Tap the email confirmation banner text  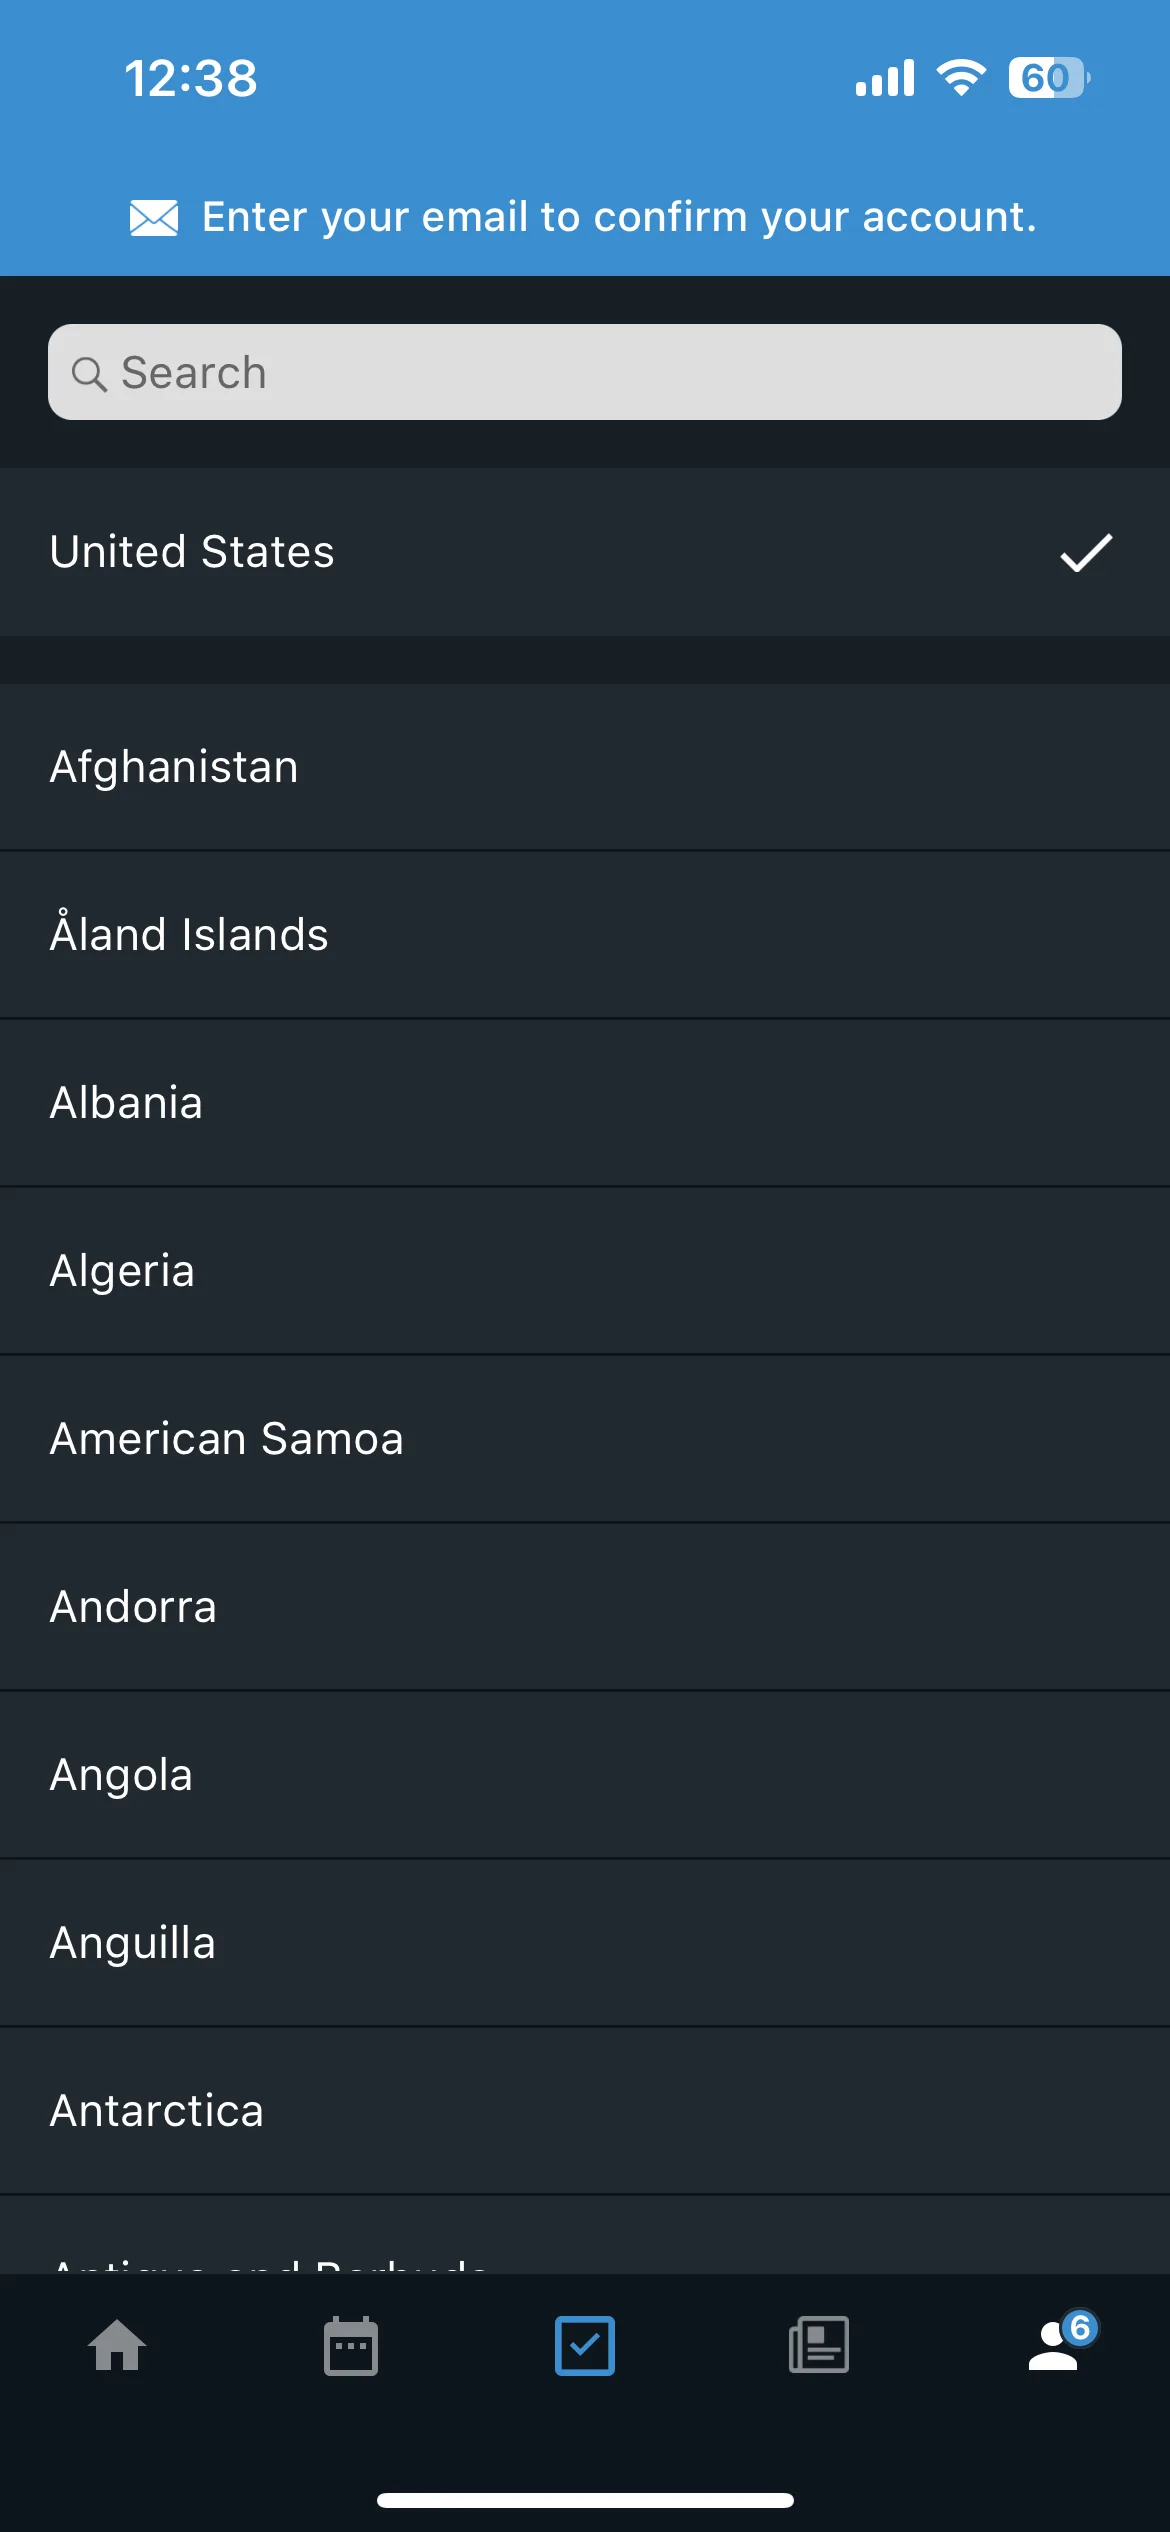(619, 217)
